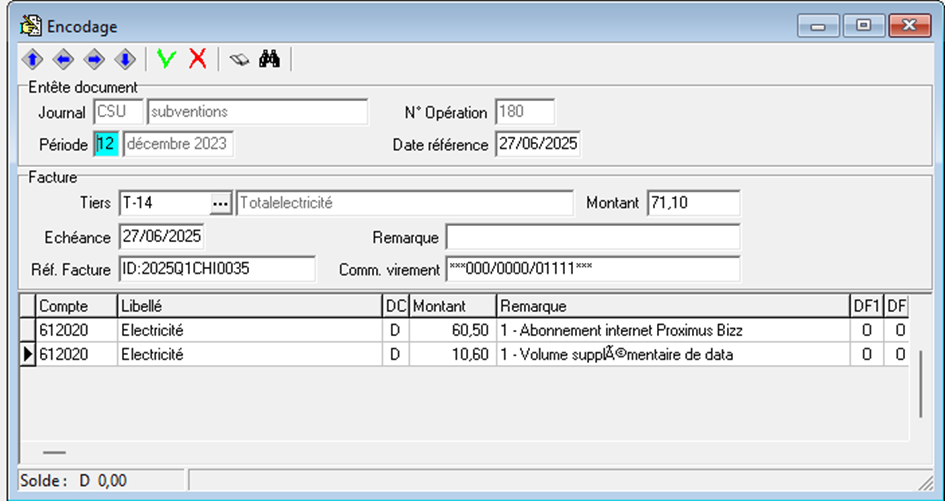Click the Libellé column header

[249, 306]
